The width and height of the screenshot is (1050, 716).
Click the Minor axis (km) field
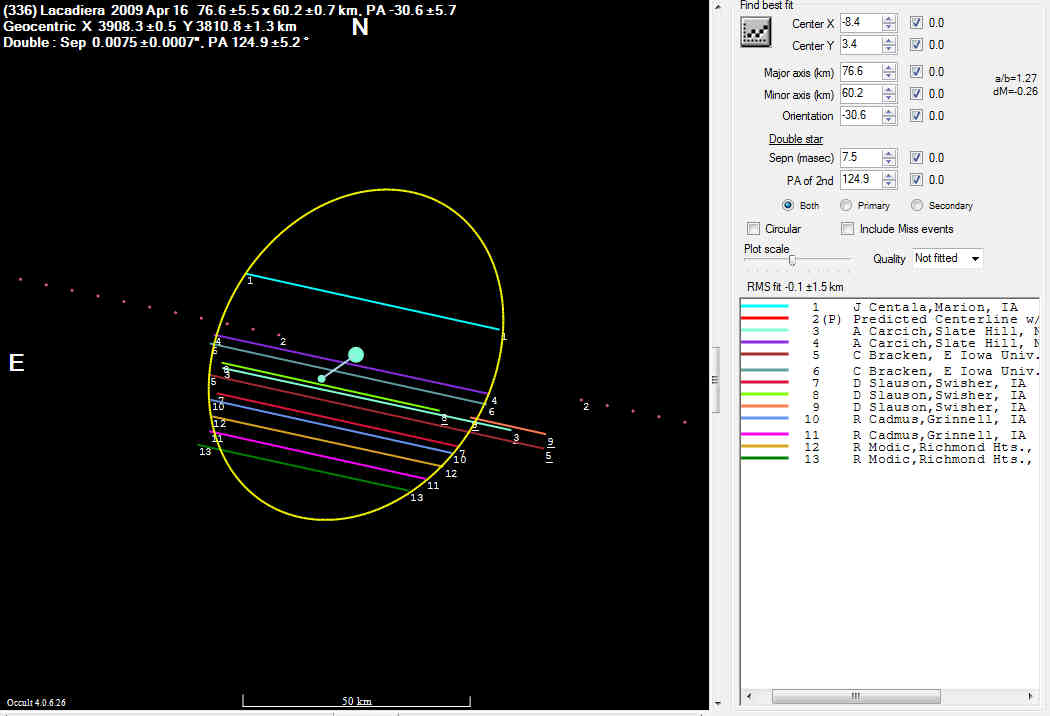(x=861, y=94)
